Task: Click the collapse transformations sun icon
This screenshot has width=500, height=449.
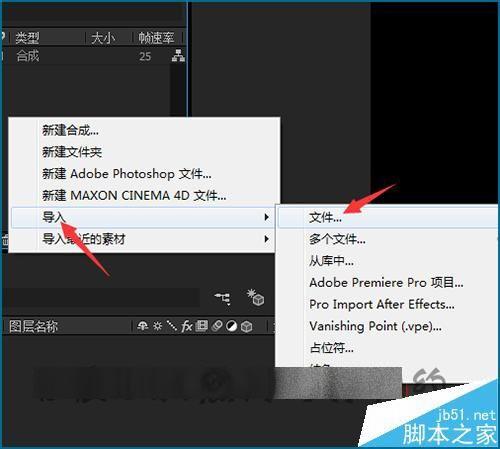Action: (x=157, y=326)
